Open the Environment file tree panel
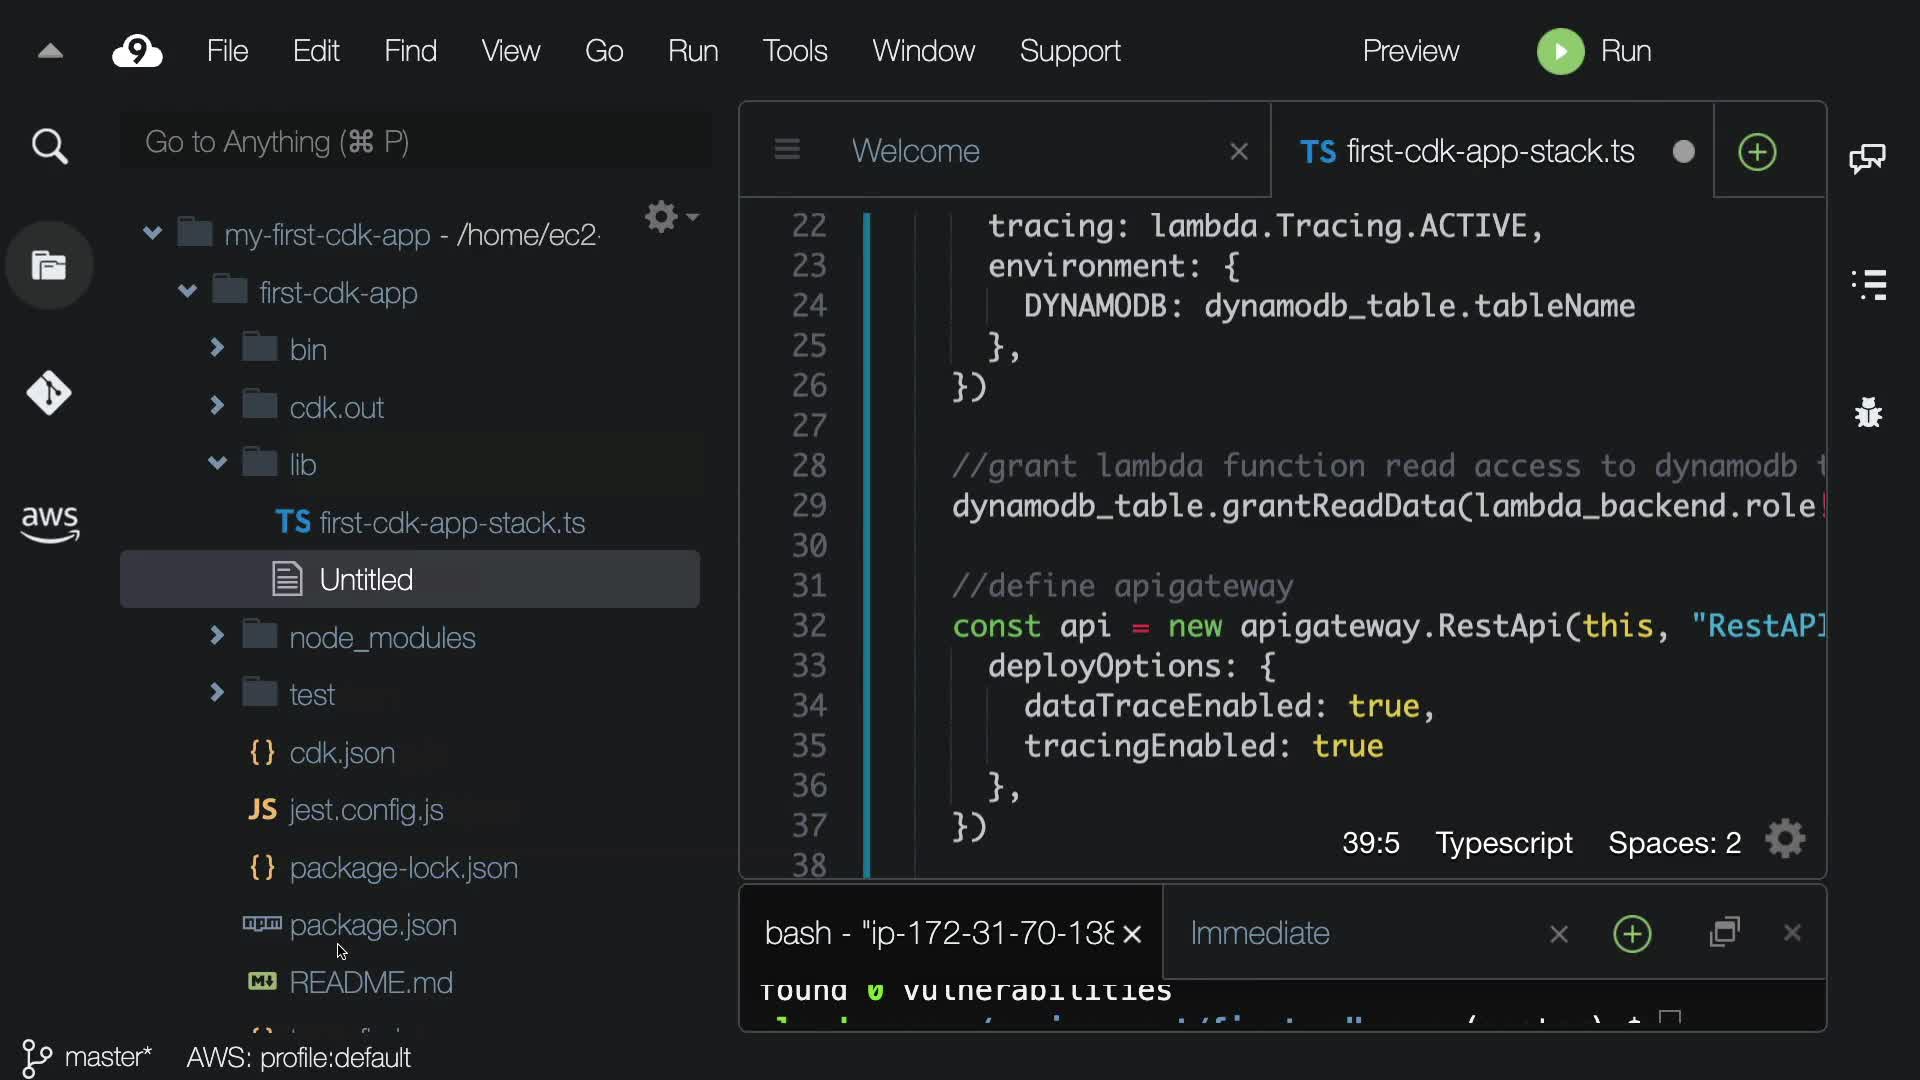Screen dimensions: 1920x1080 click(49, 266)
